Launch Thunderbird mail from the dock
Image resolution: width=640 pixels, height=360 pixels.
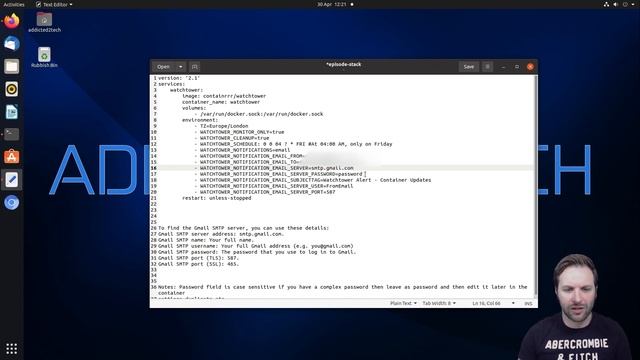tap(11, 43)
